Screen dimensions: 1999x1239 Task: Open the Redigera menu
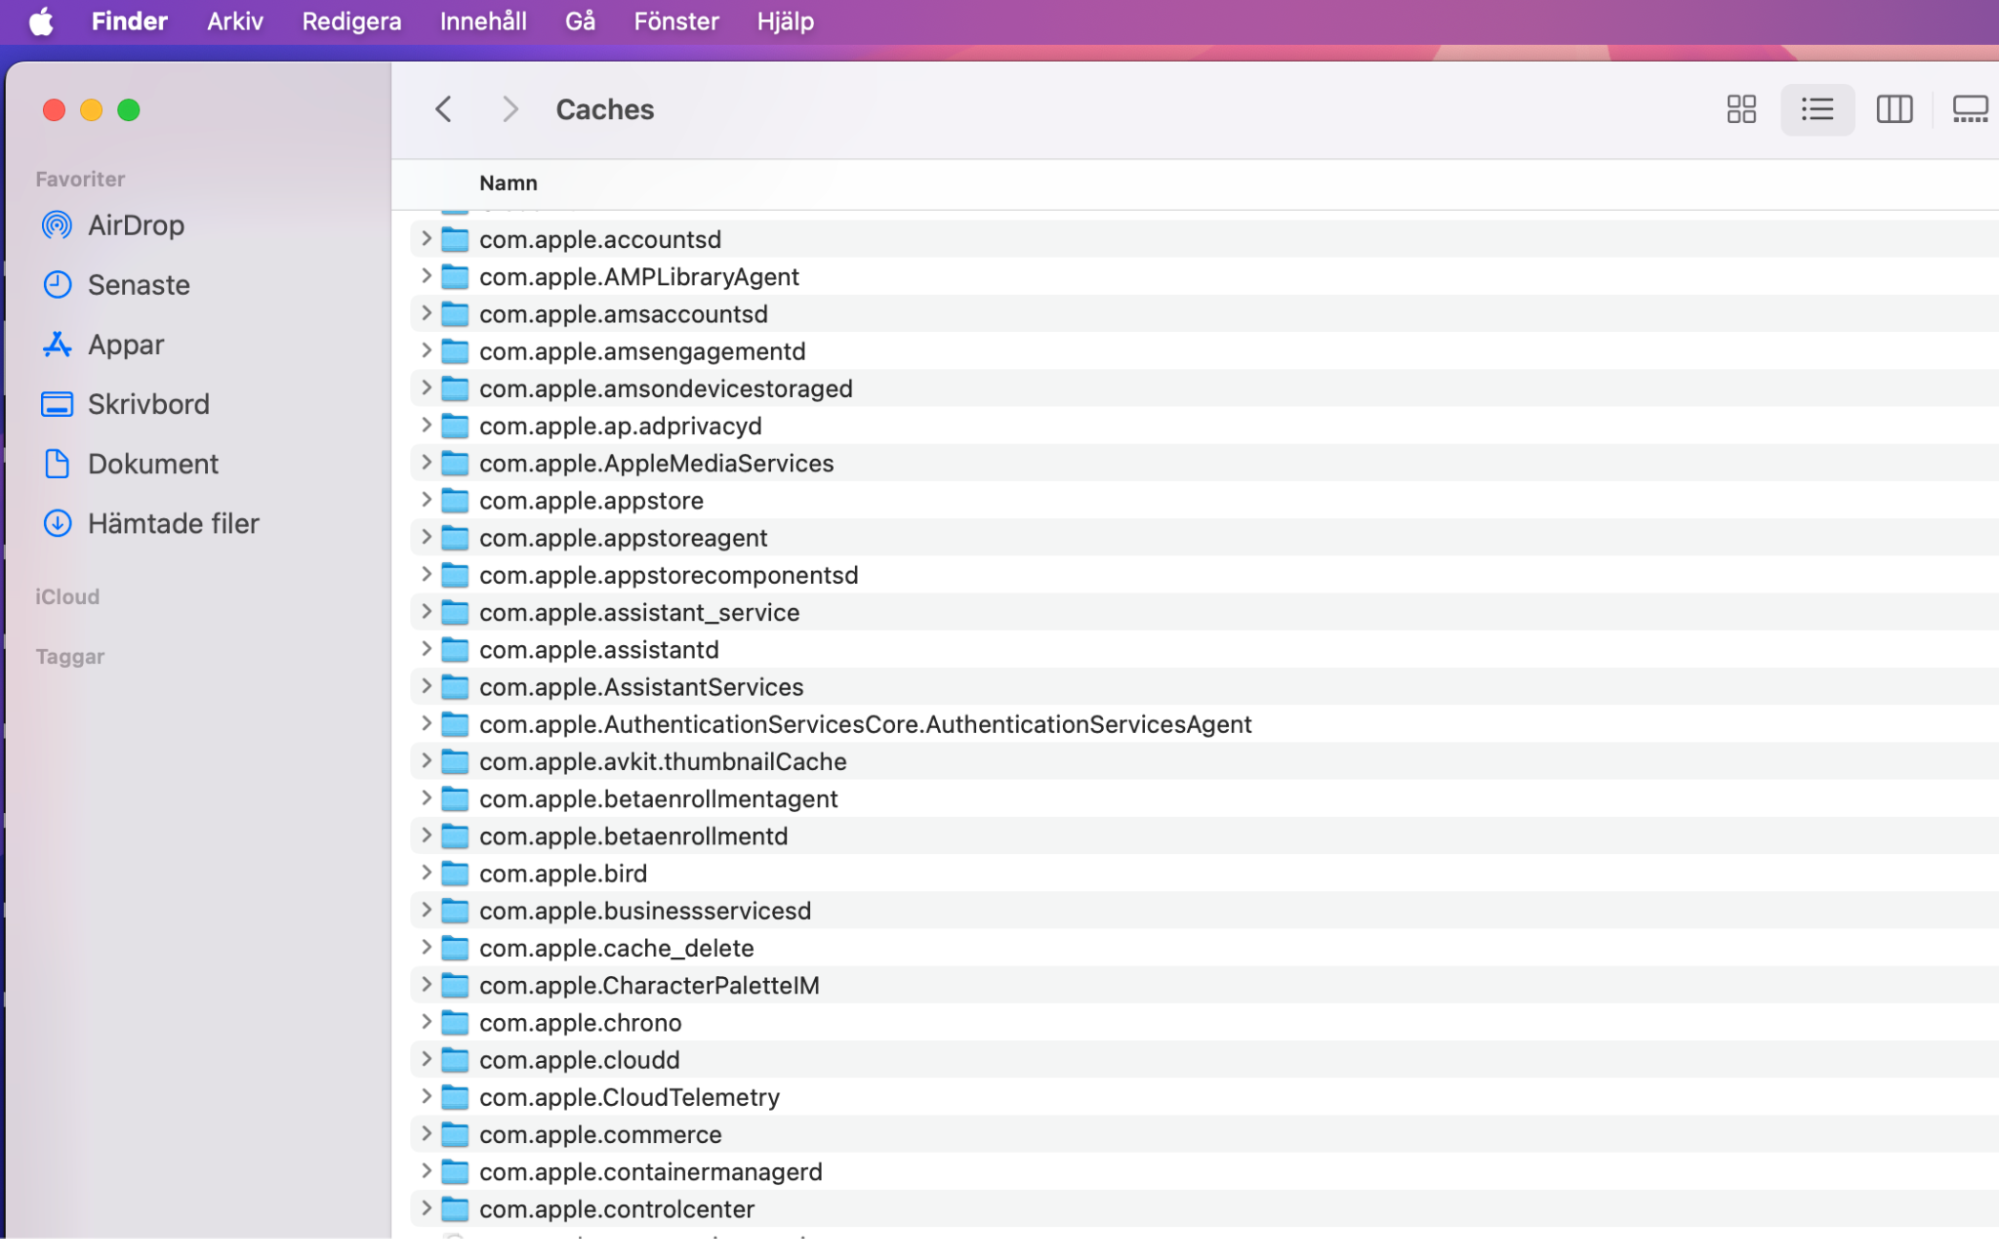coord(352,21)
